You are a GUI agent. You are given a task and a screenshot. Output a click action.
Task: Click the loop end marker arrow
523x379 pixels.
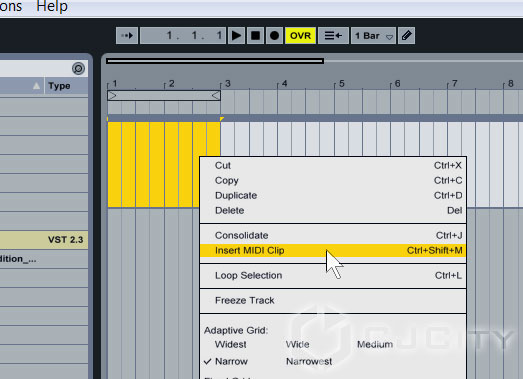point(216,96)
